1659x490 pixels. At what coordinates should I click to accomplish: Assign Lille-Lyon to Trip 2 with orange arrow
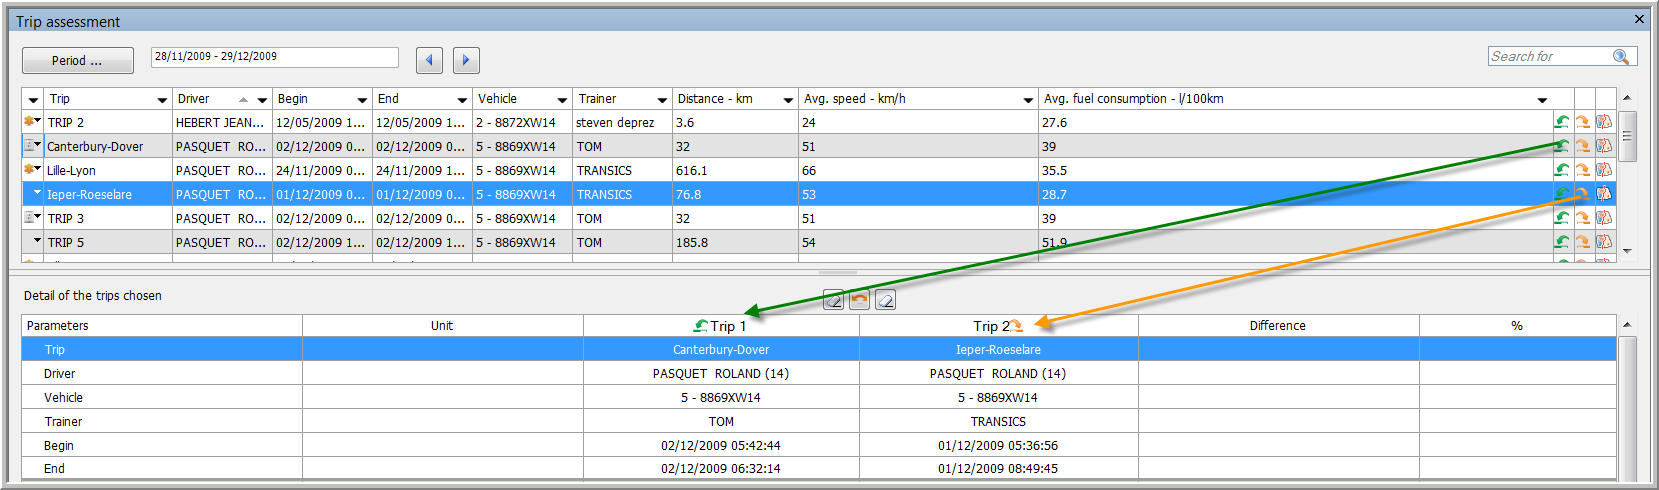(1582, 170)
